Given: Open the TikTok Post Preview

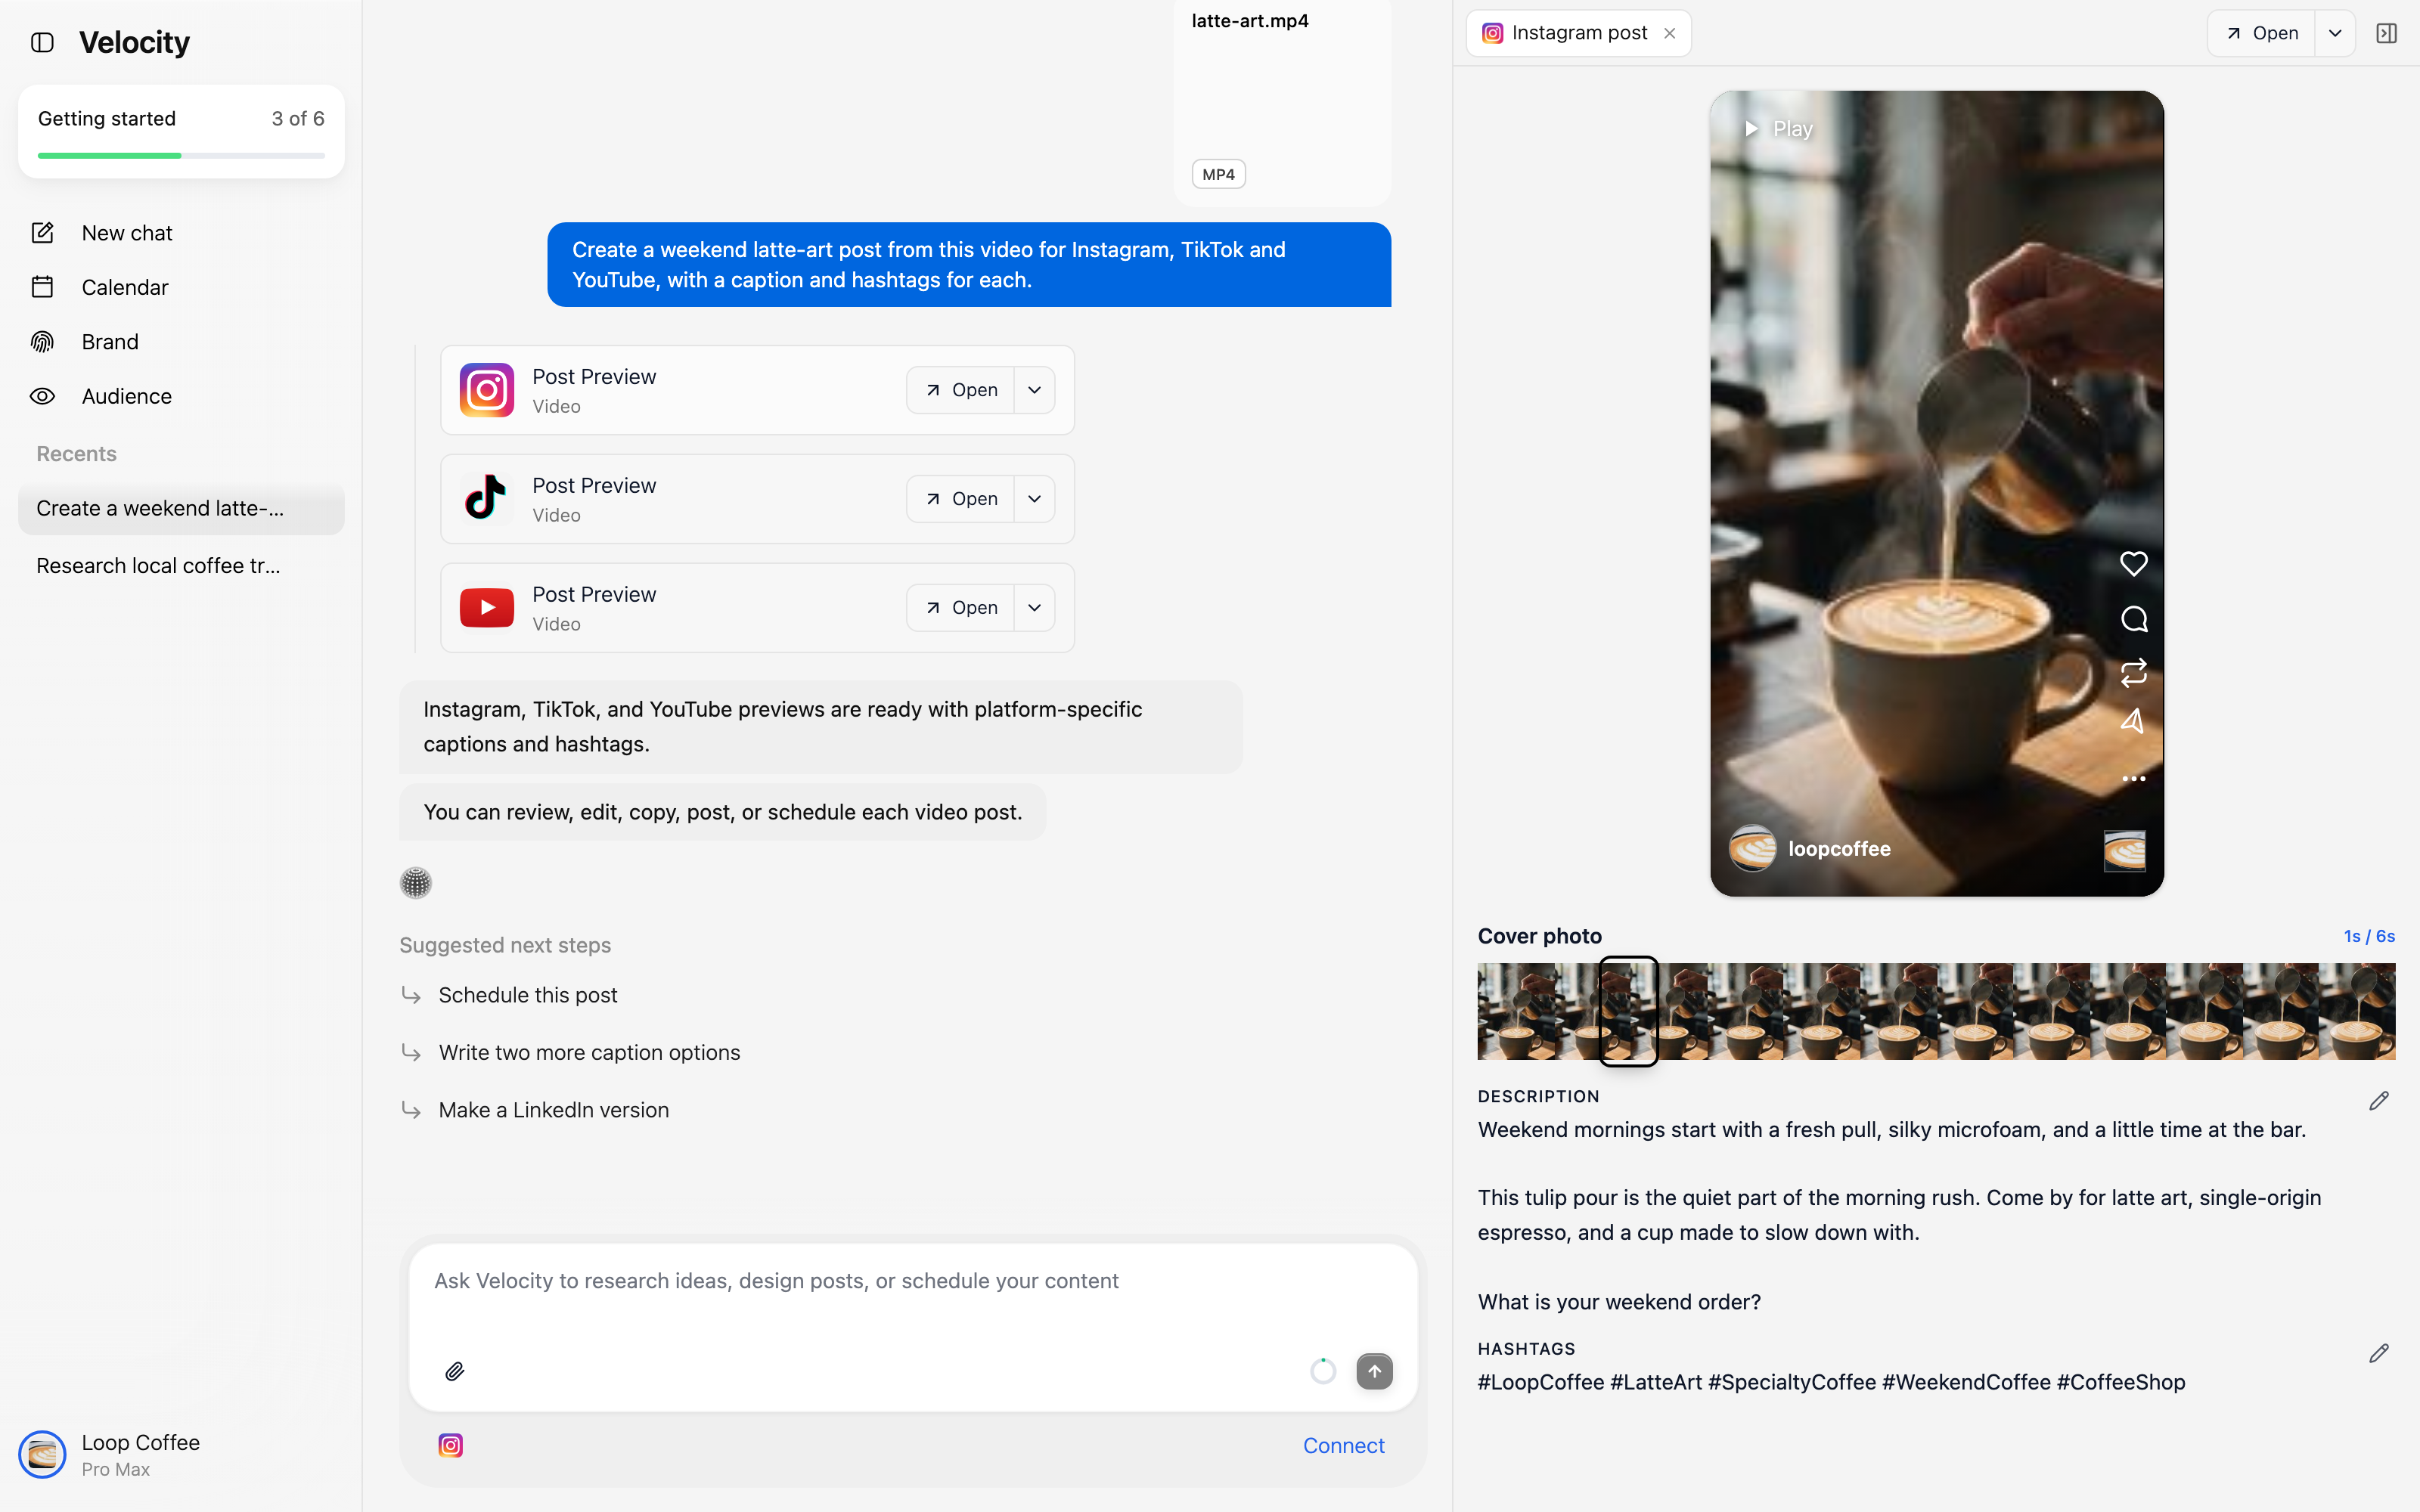Looking at the screenshot, I should click(x=960, y=499).
